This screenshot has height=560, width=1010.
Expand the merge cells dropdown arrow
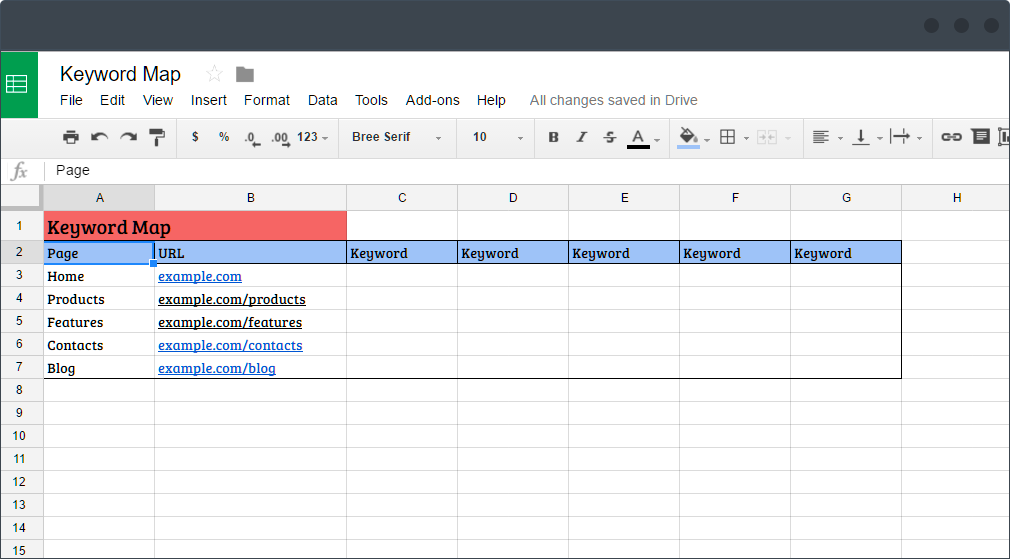787,139
